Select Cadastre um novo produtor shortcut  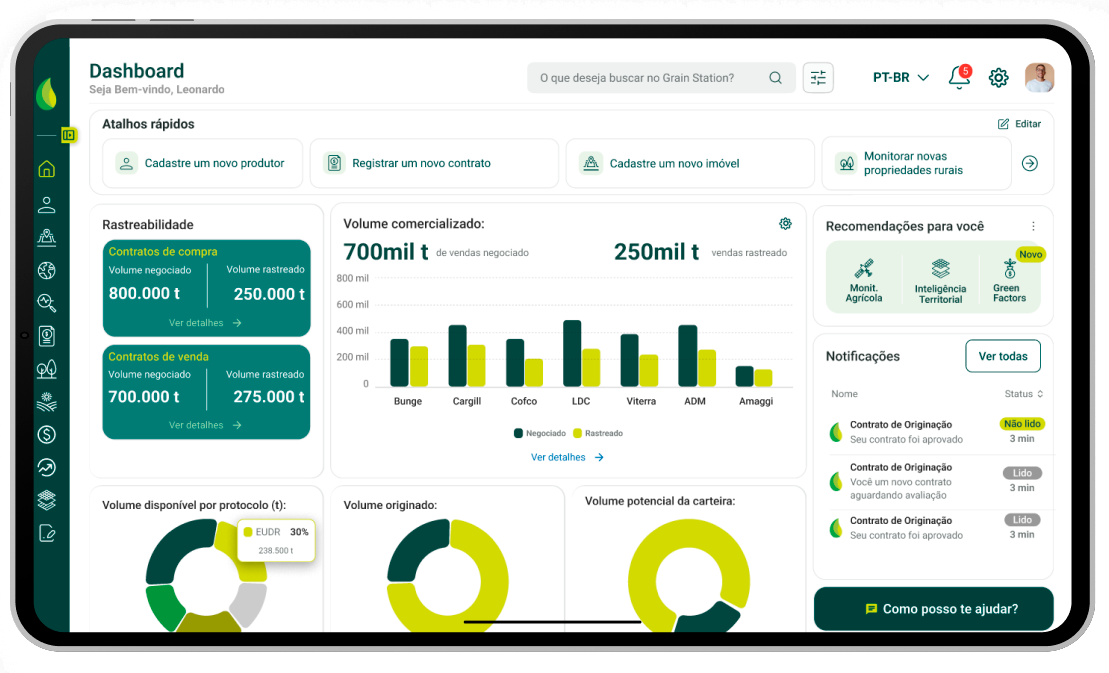202,163
